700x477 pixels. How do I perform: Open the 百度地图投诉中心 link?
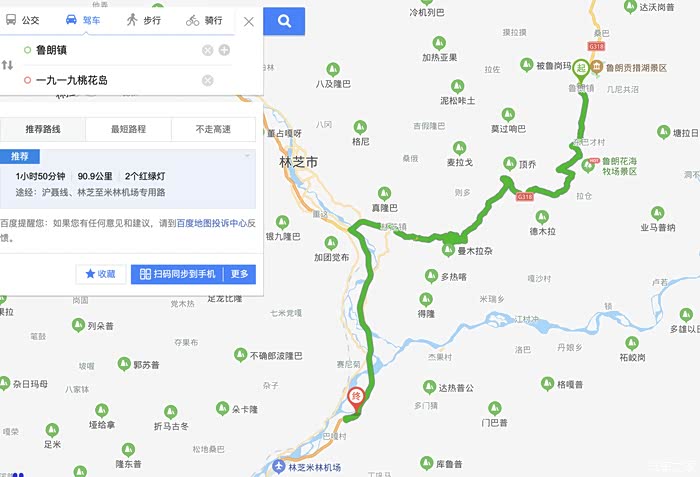click(212, 223)
